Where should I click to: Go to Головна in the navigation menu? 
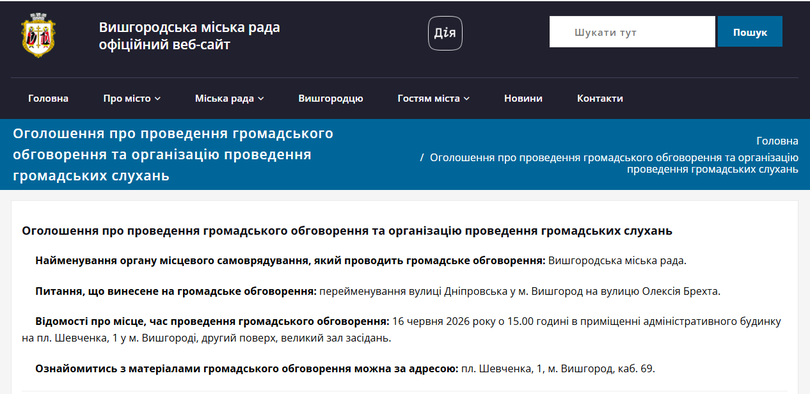point(48,98)
